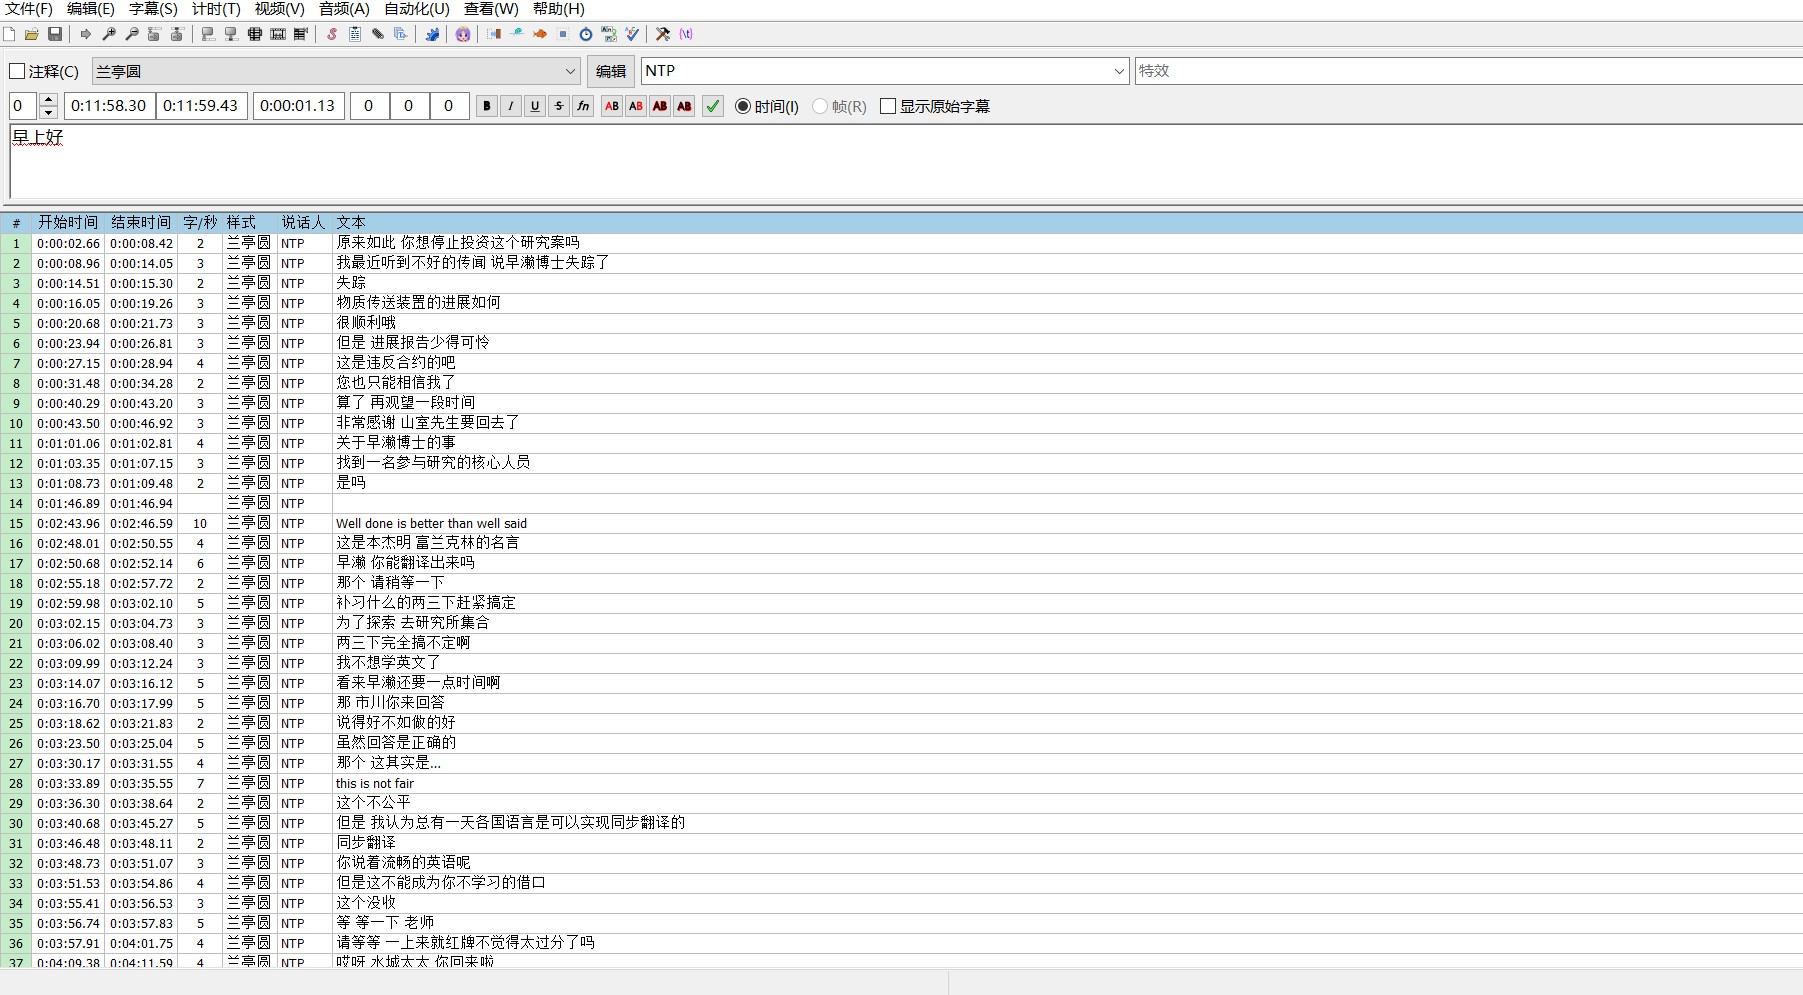Snap subtitle start to video
Image resolution: width=1803 pixels, height=995 pixels.
(x=208, y=34)
